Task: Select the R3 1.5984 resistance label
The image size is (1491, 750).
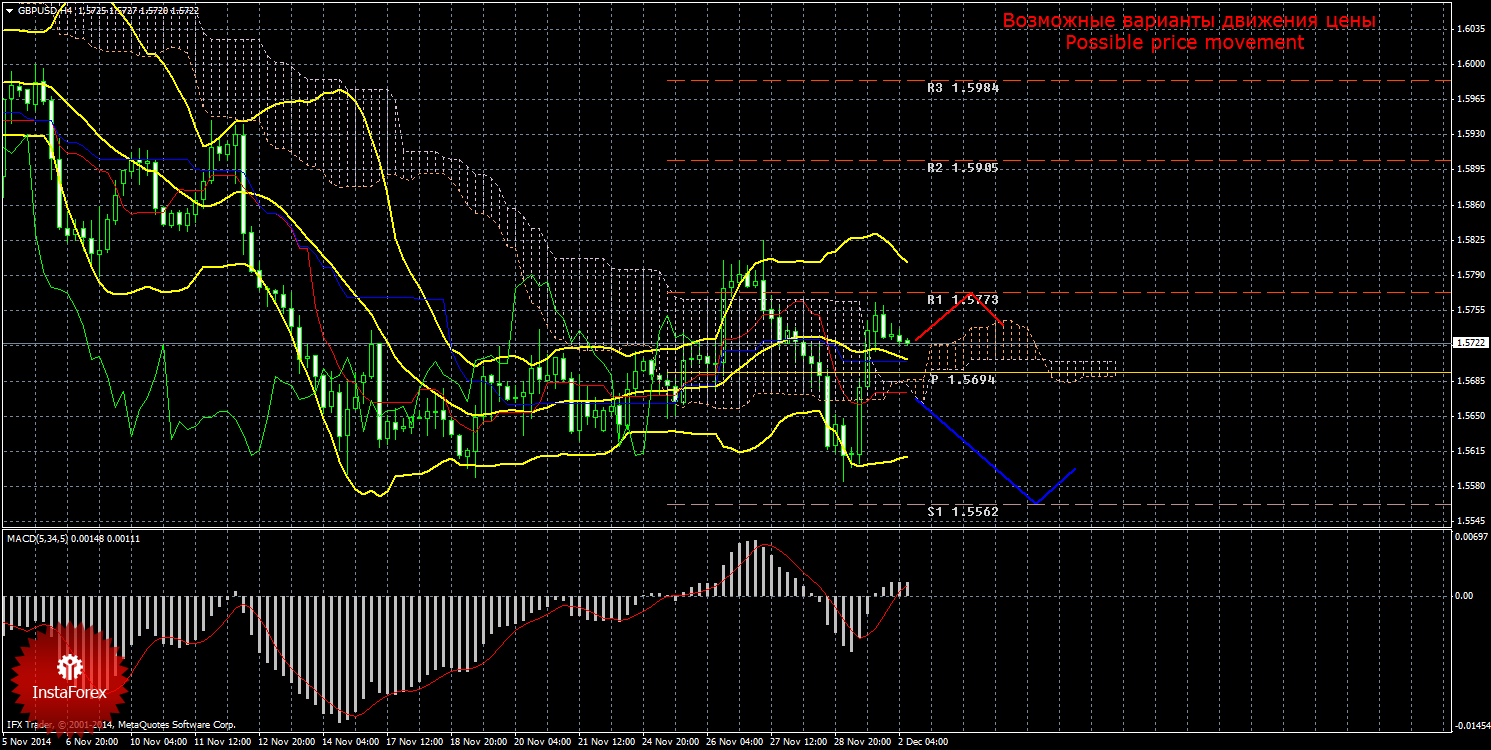Action: click(x=963, y=88)
